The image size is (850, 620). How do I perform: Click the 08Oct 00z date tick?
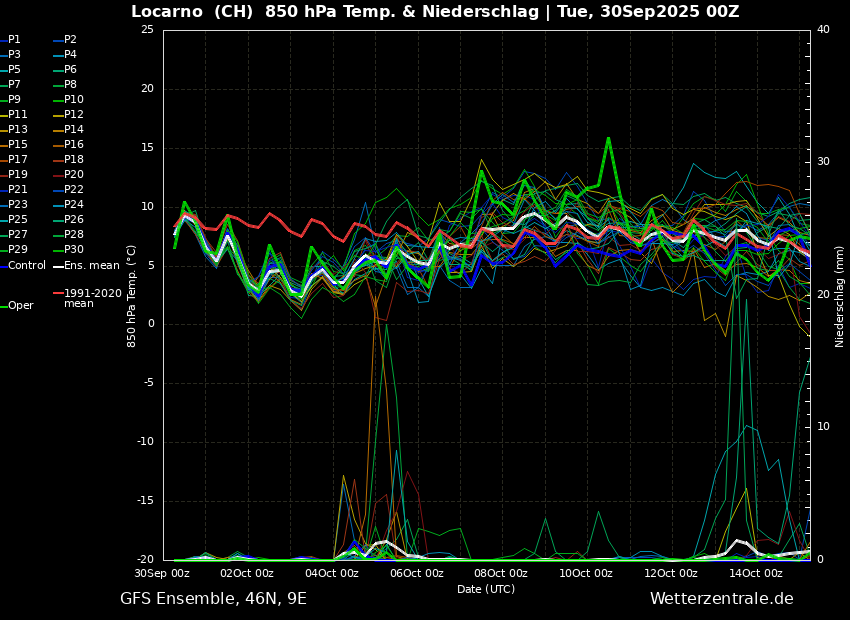click(x=501, y=573)
